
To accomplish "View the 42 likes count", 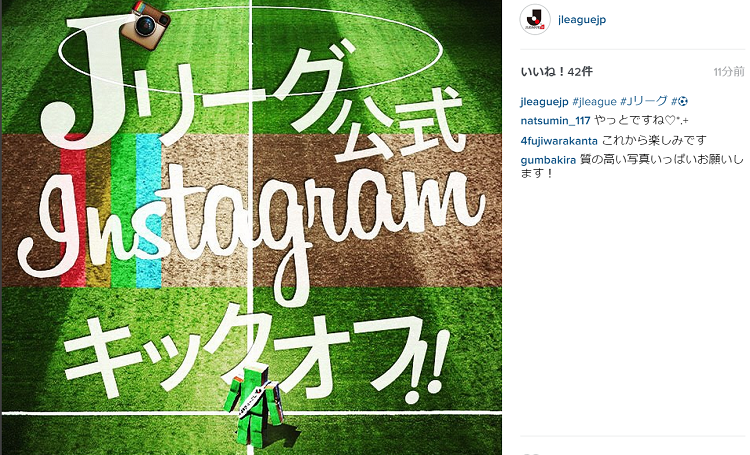I will click(557, 72).
